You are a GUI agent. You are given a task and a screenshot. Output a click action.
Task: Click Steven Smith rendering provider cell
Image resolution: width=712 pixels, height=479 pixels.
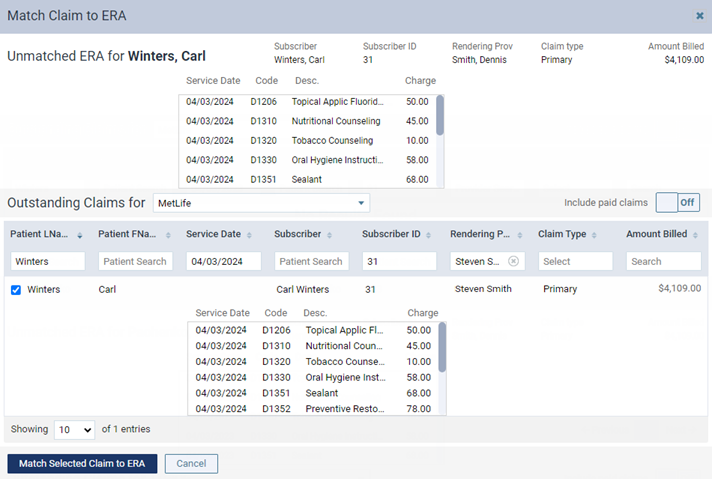483,289
